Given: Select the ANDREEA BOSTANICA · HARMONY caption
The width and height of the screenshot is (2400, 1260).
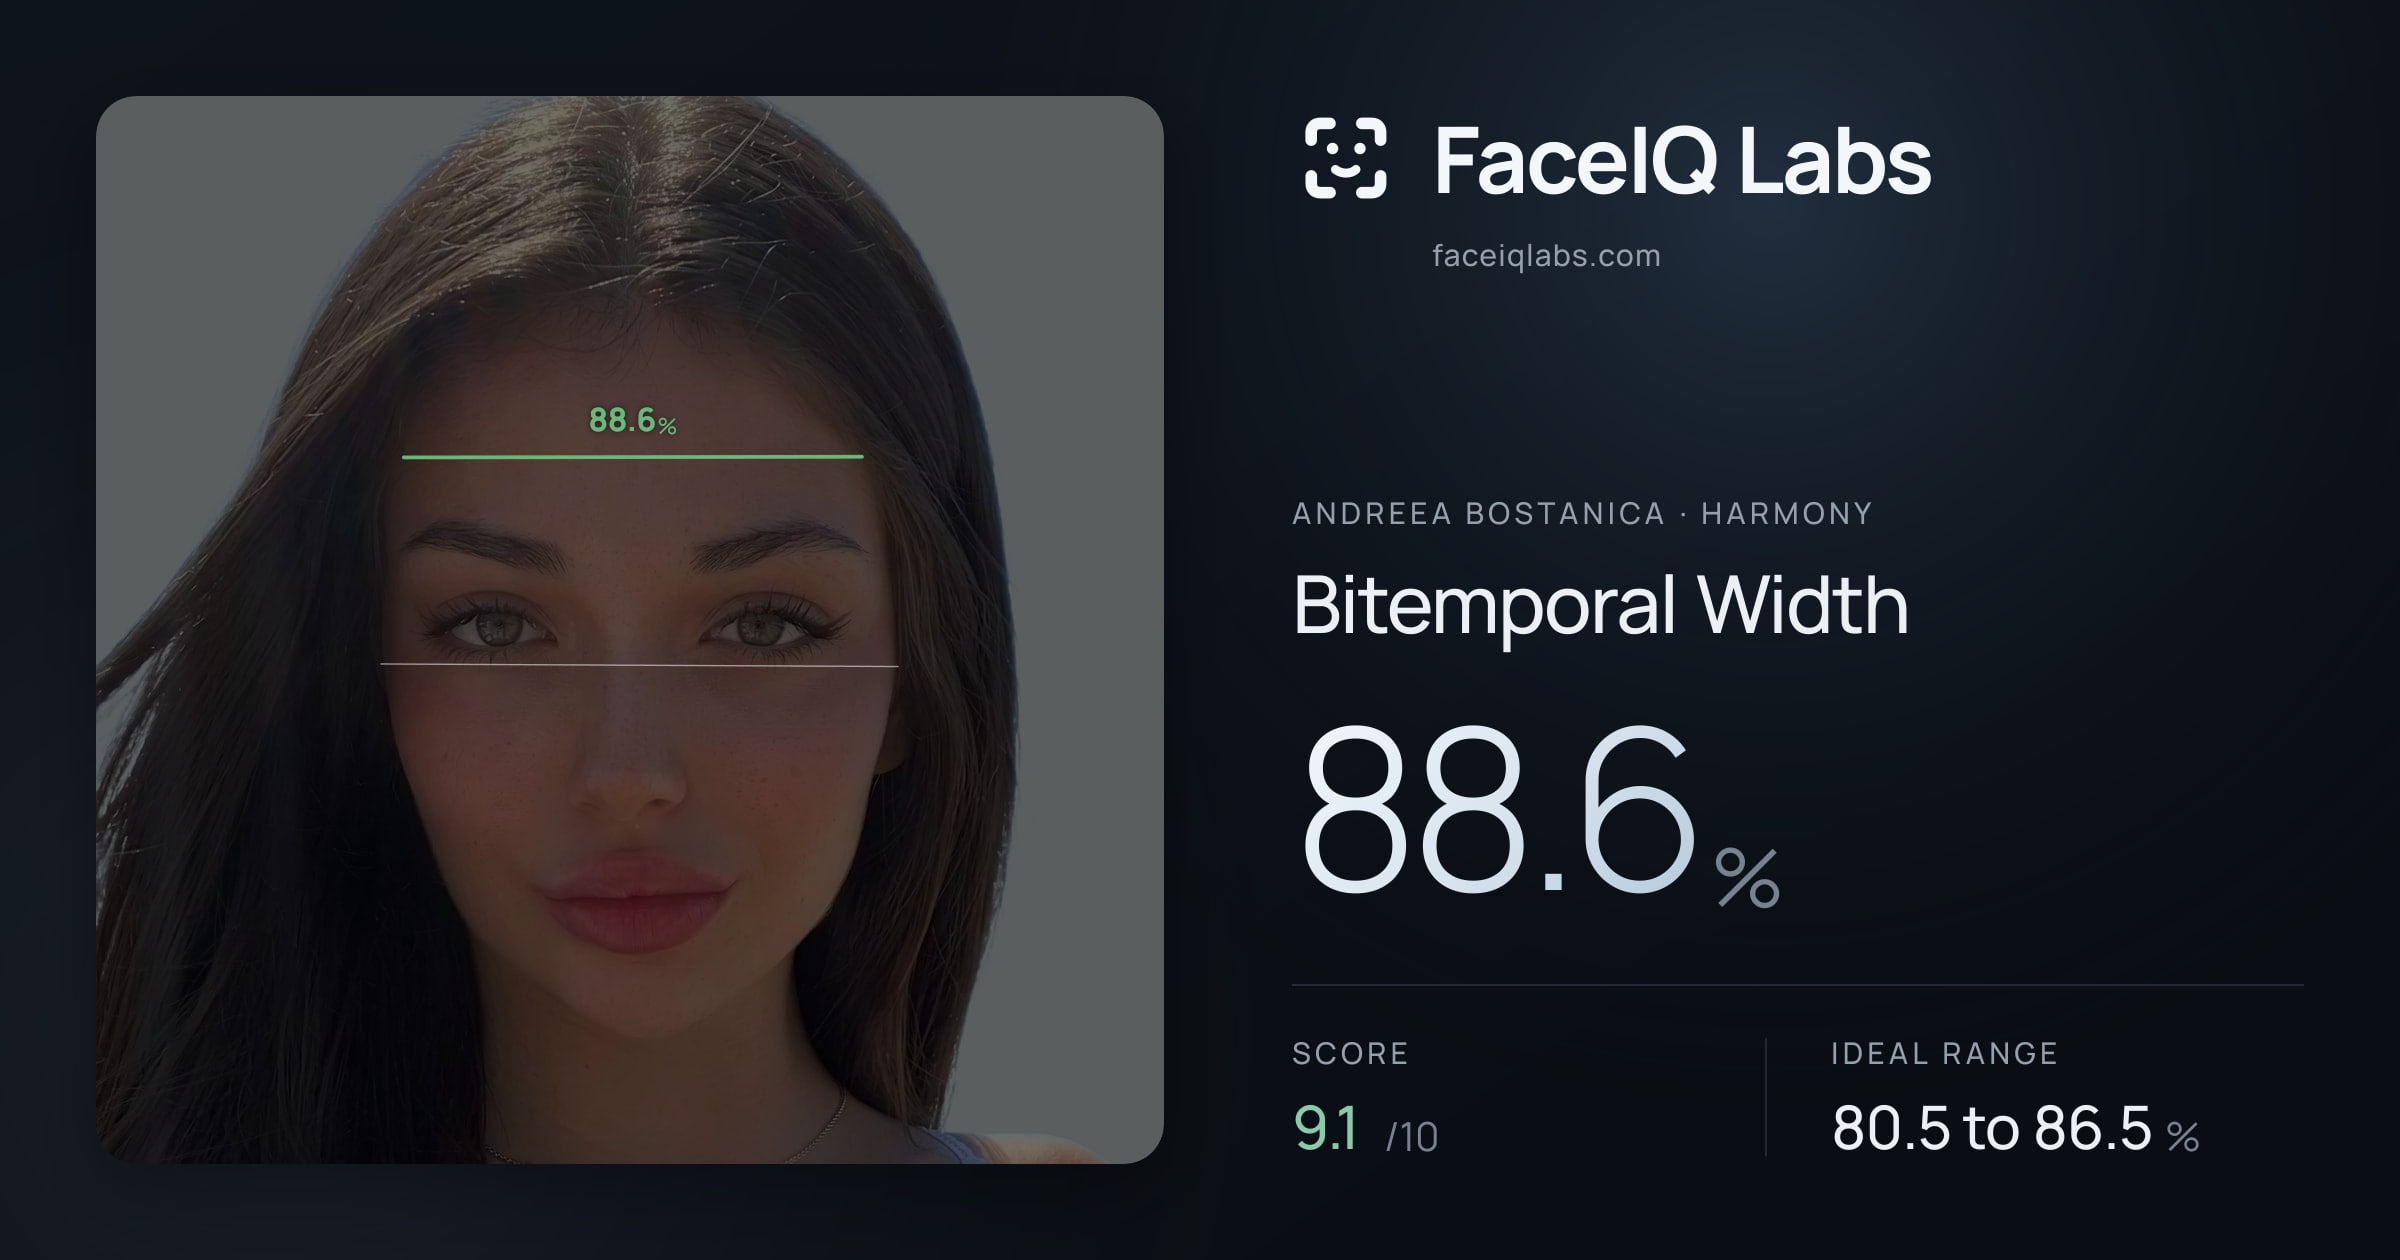Looking at the screenshot, I should click(x=1582, y=514).
